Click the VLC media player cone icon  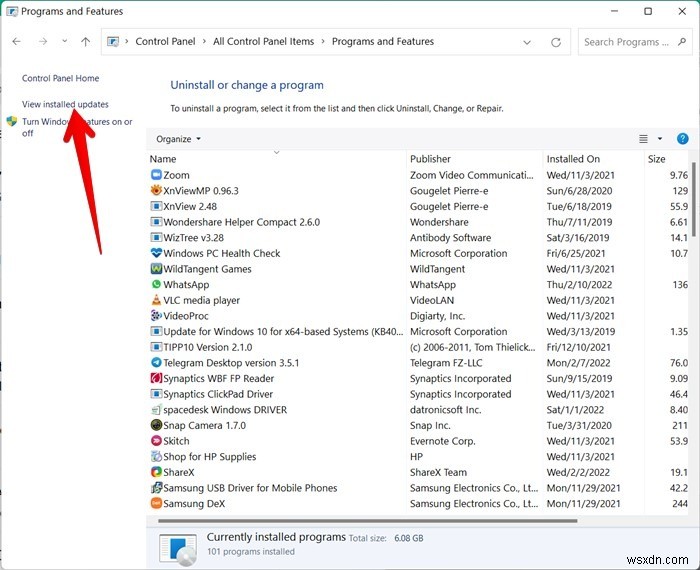click(156, 300)
